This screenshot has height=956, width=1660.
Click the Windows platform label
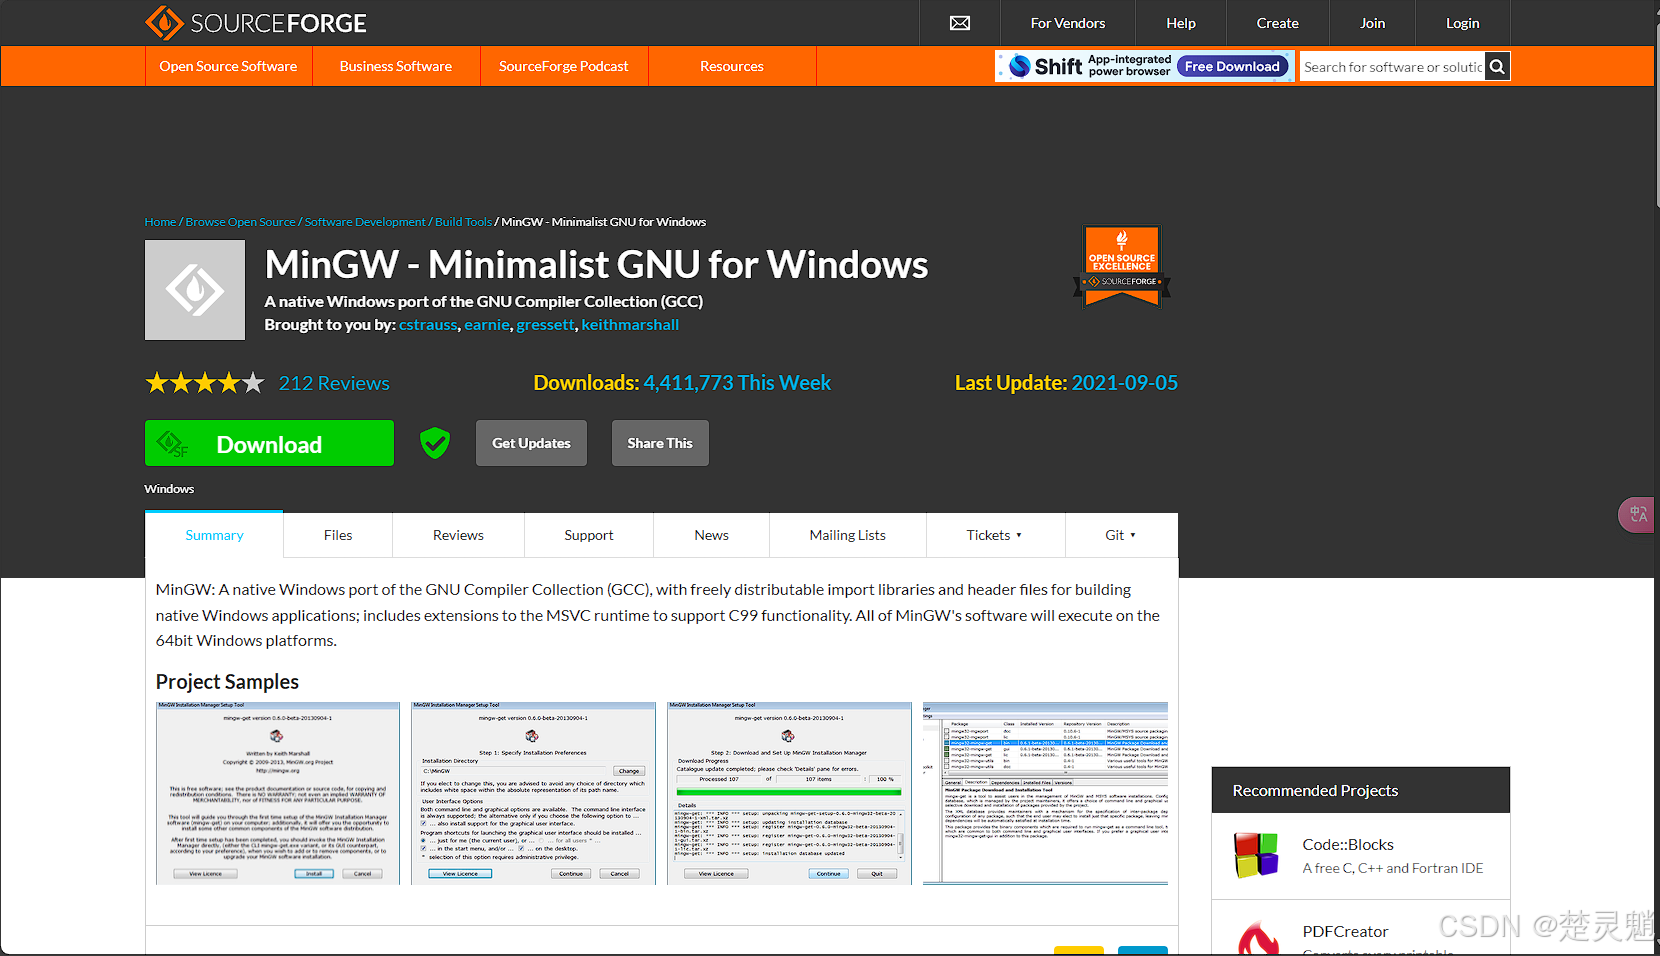[x=169, y=489]
